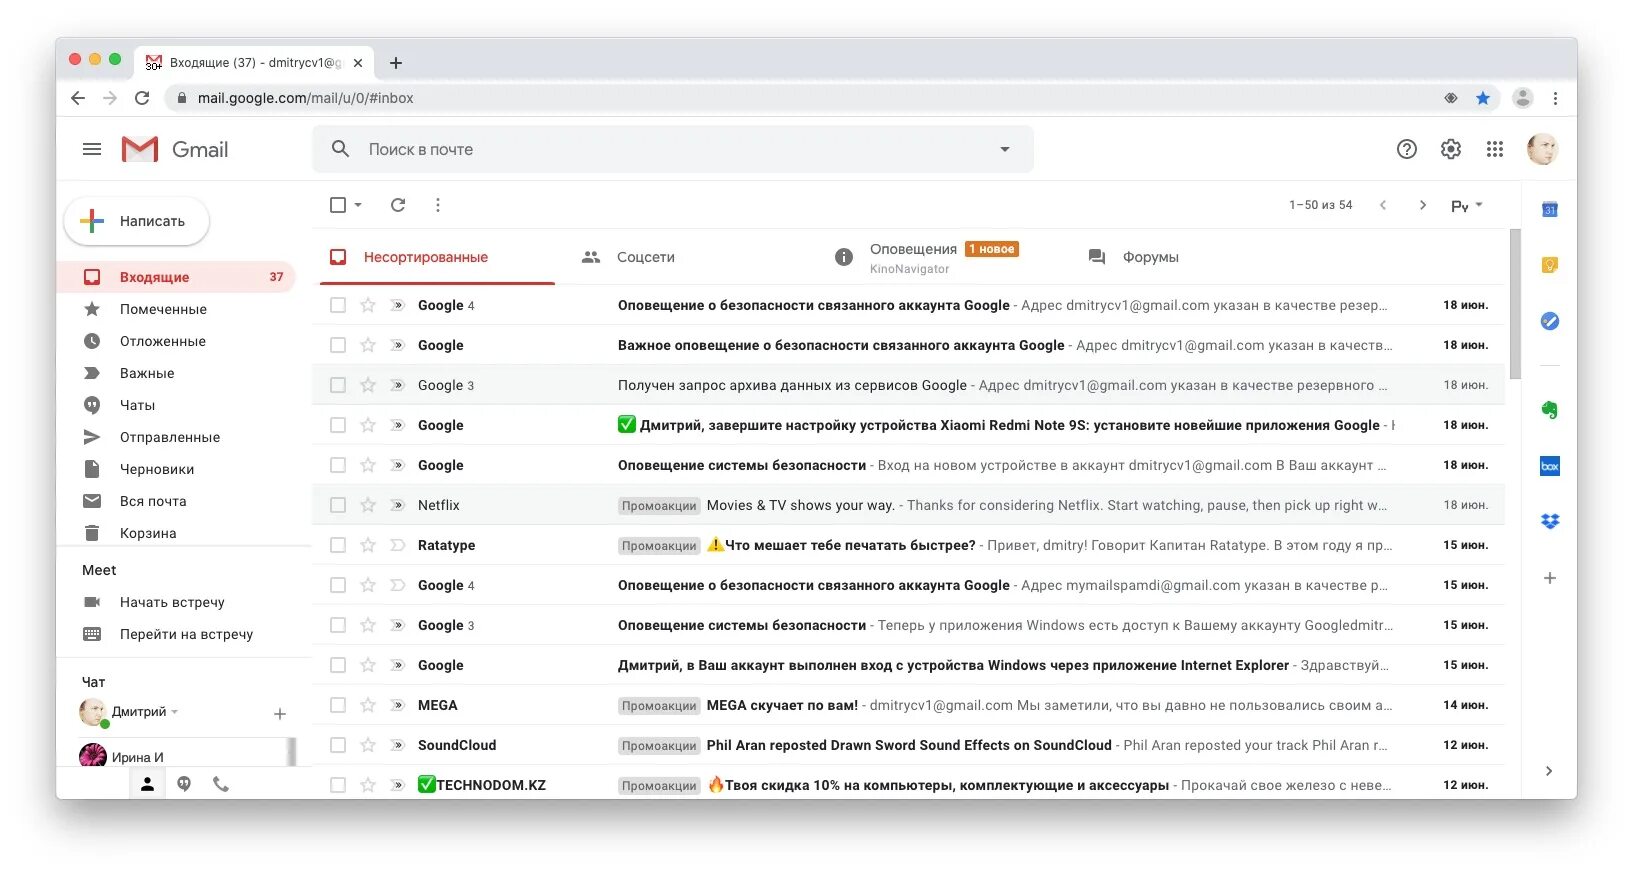Open the Dropbox add-on icon
The height and width of the screenshot is (873, 1633).
(x=1550, y=521)
